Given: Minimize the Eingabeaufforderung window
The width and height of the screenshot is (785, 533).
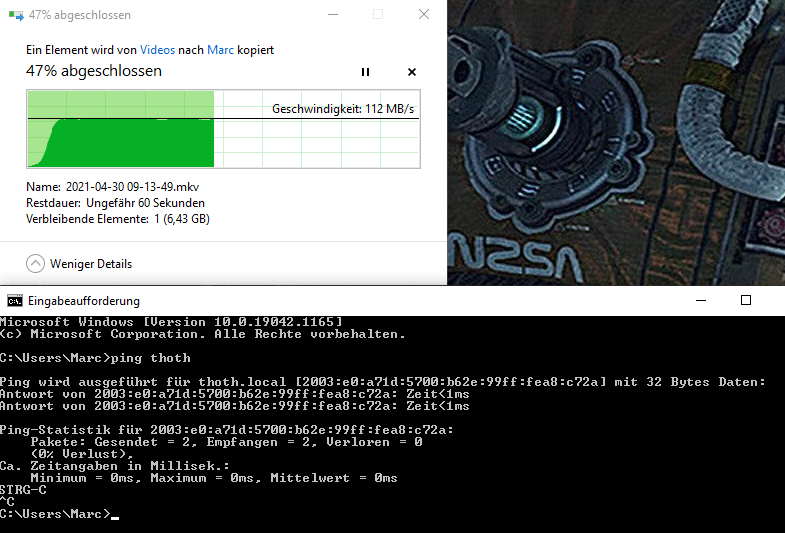Looking at the screenshot, I should (701, 300).
